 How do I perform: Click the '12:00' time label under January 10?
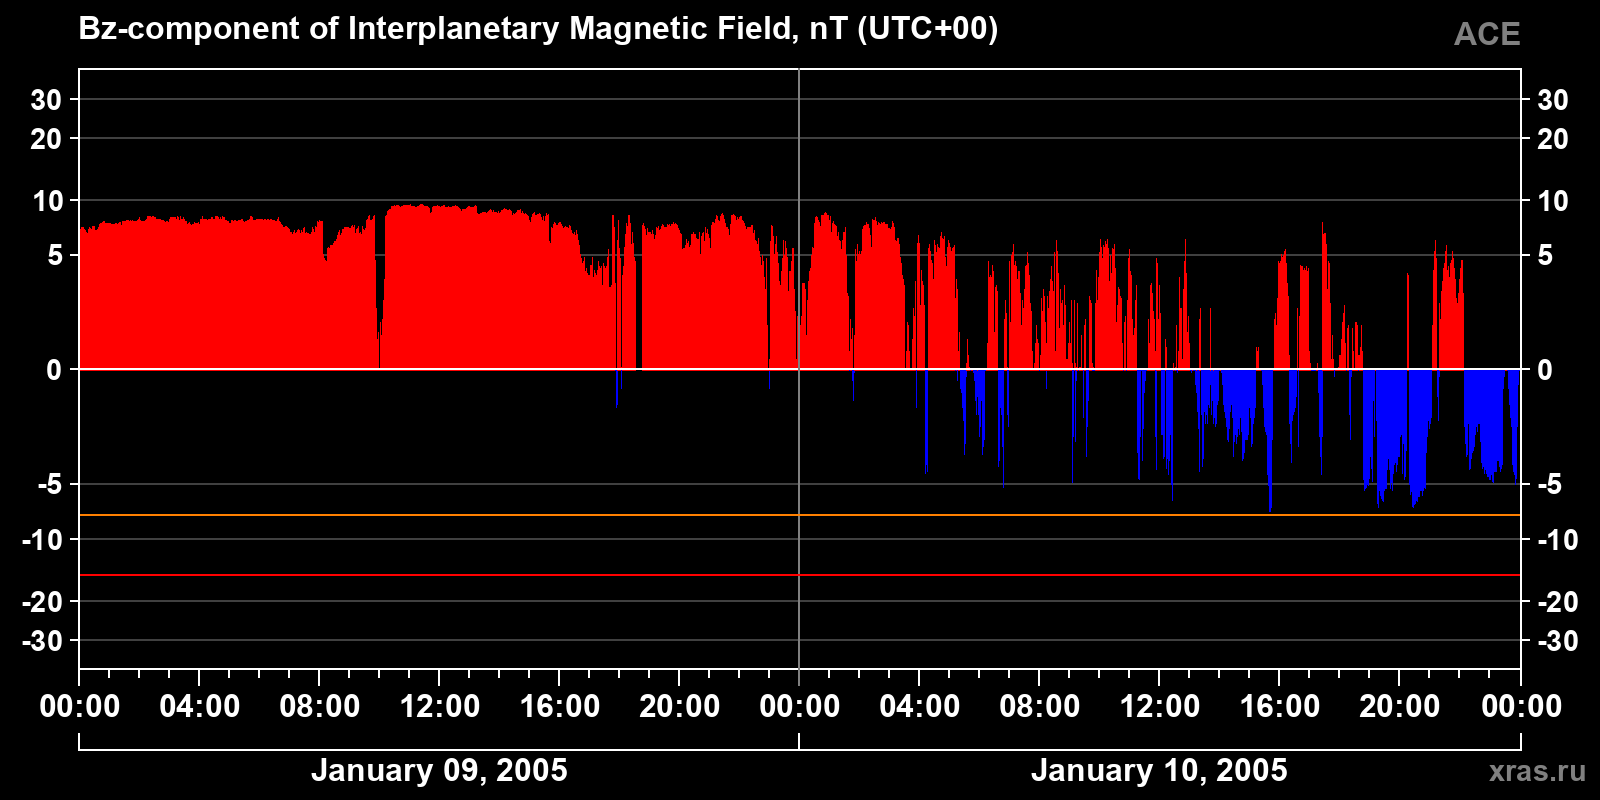[x=1160, y=707]
